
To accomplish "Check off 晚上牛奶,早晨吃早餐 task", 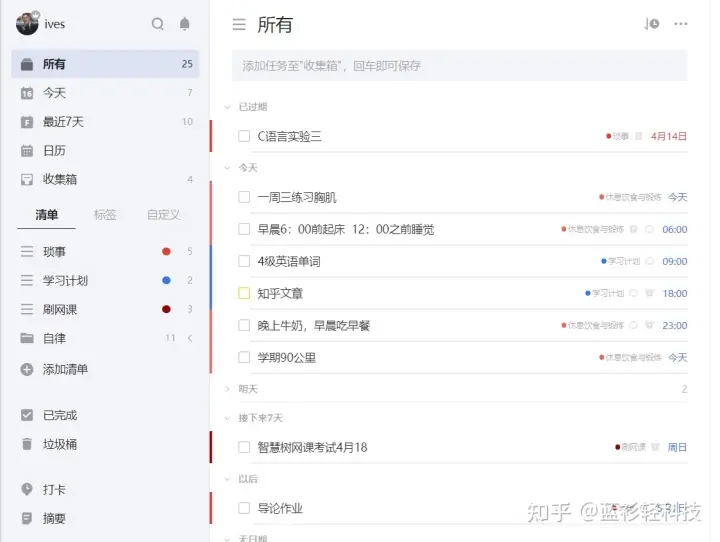I will [244, 325].
